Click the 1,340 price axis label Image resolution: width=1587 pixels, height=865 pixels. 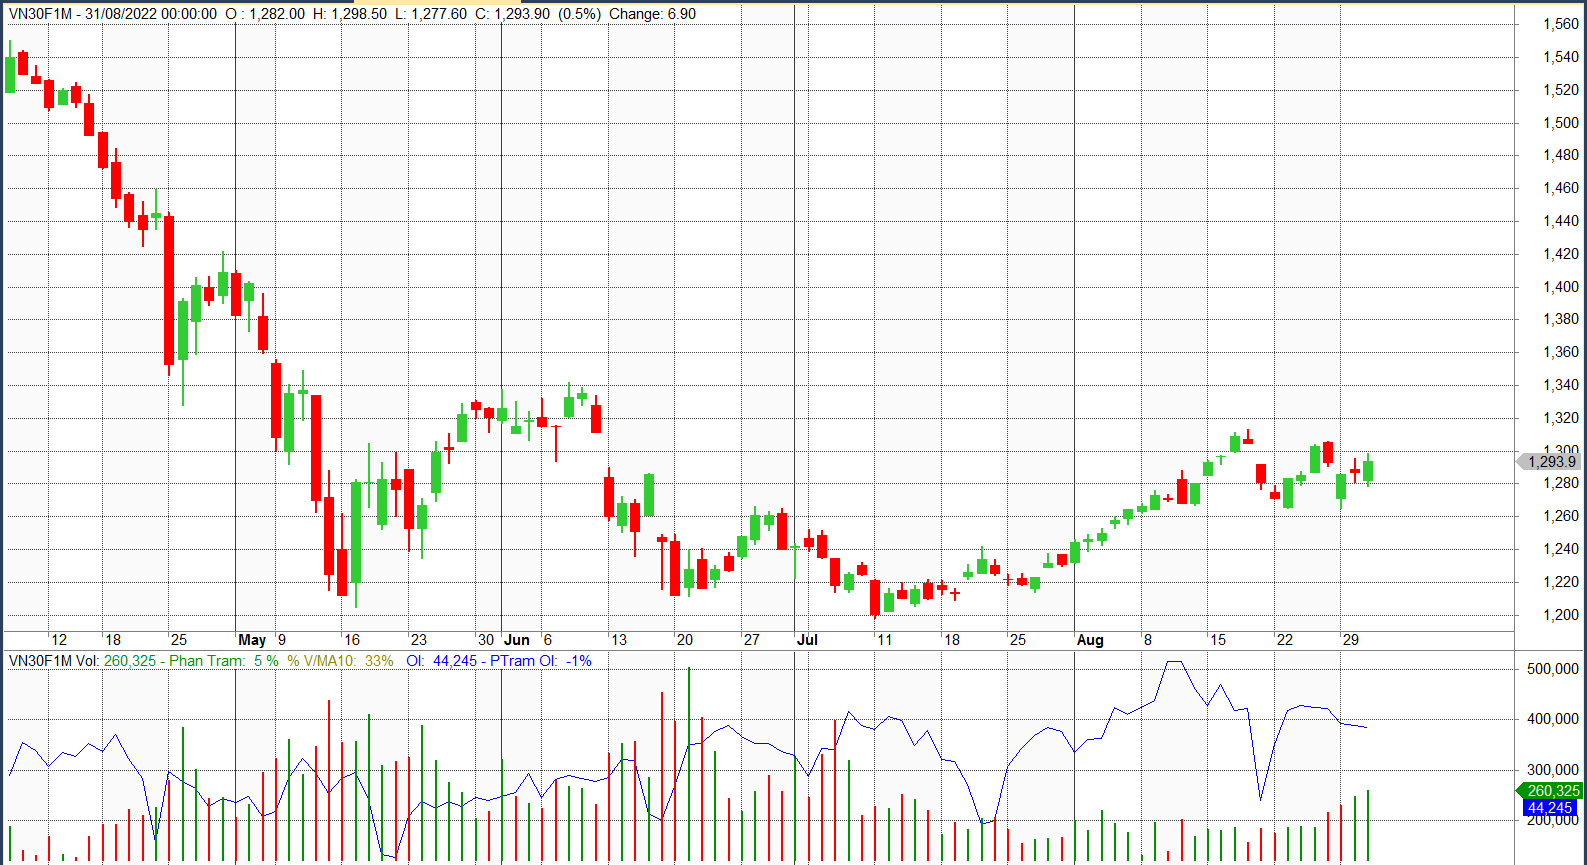click(x=1561, y=385)
